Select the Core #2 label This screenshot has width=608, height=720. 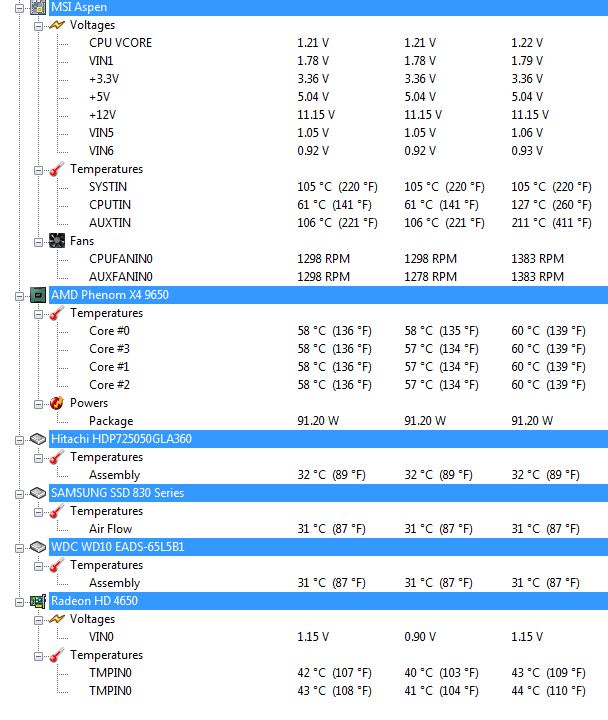tap(109, 385)
